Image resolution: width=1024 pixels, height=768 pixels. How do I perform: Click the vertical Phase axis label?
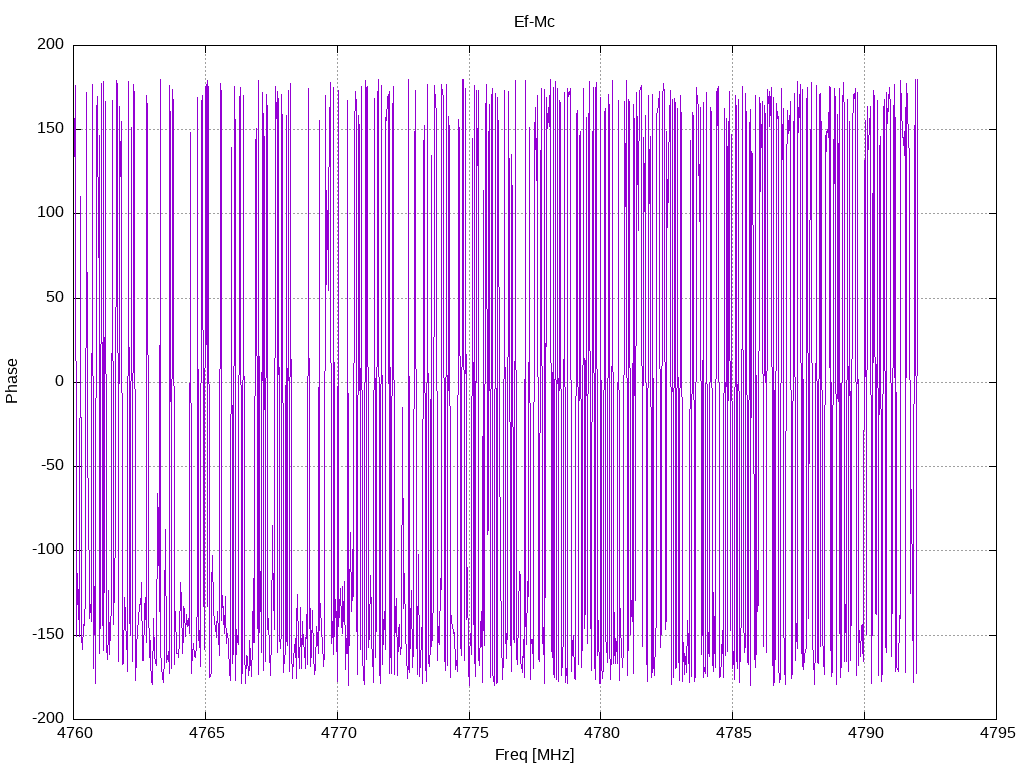pos(11,381)
